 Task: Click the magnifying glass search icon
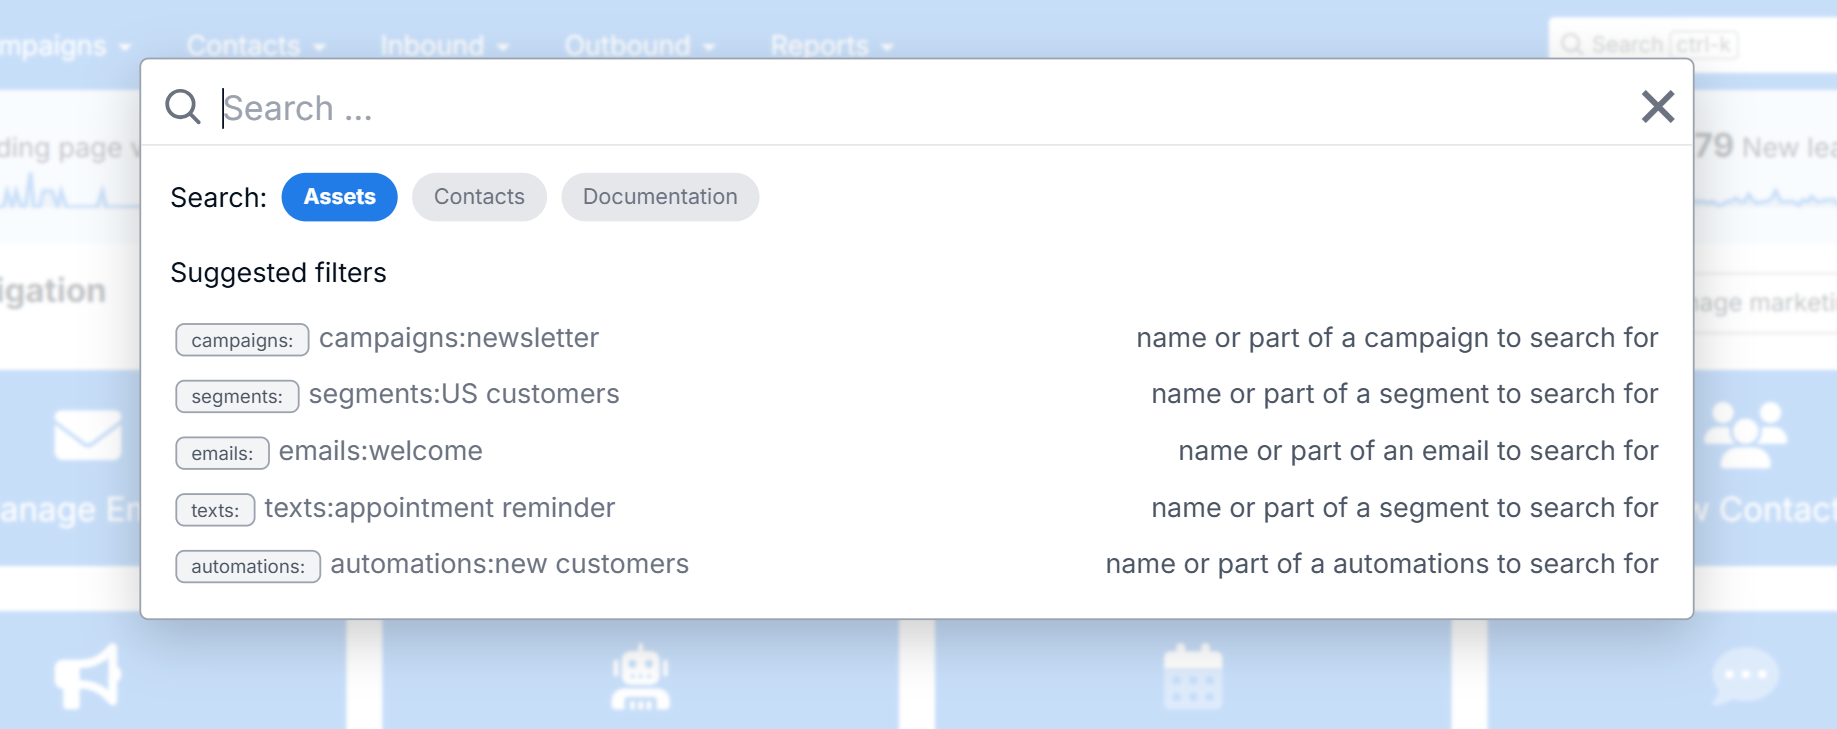tap(183, 106)
